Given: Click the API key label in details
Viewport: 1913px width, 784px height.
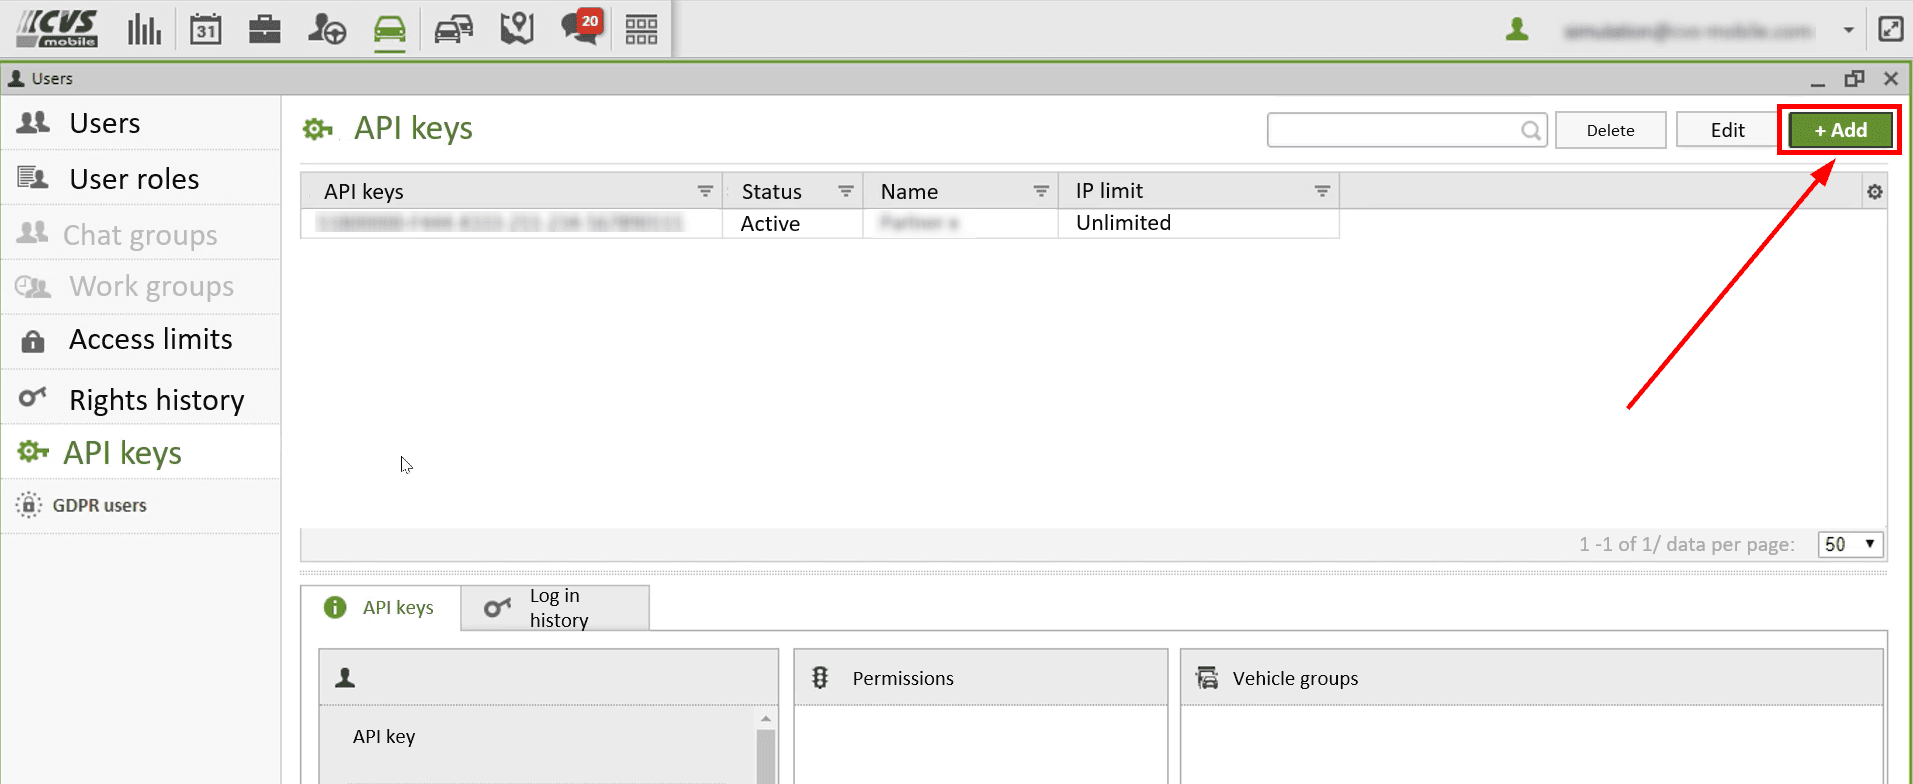Looking at the screenshot, I should (384, 737).
